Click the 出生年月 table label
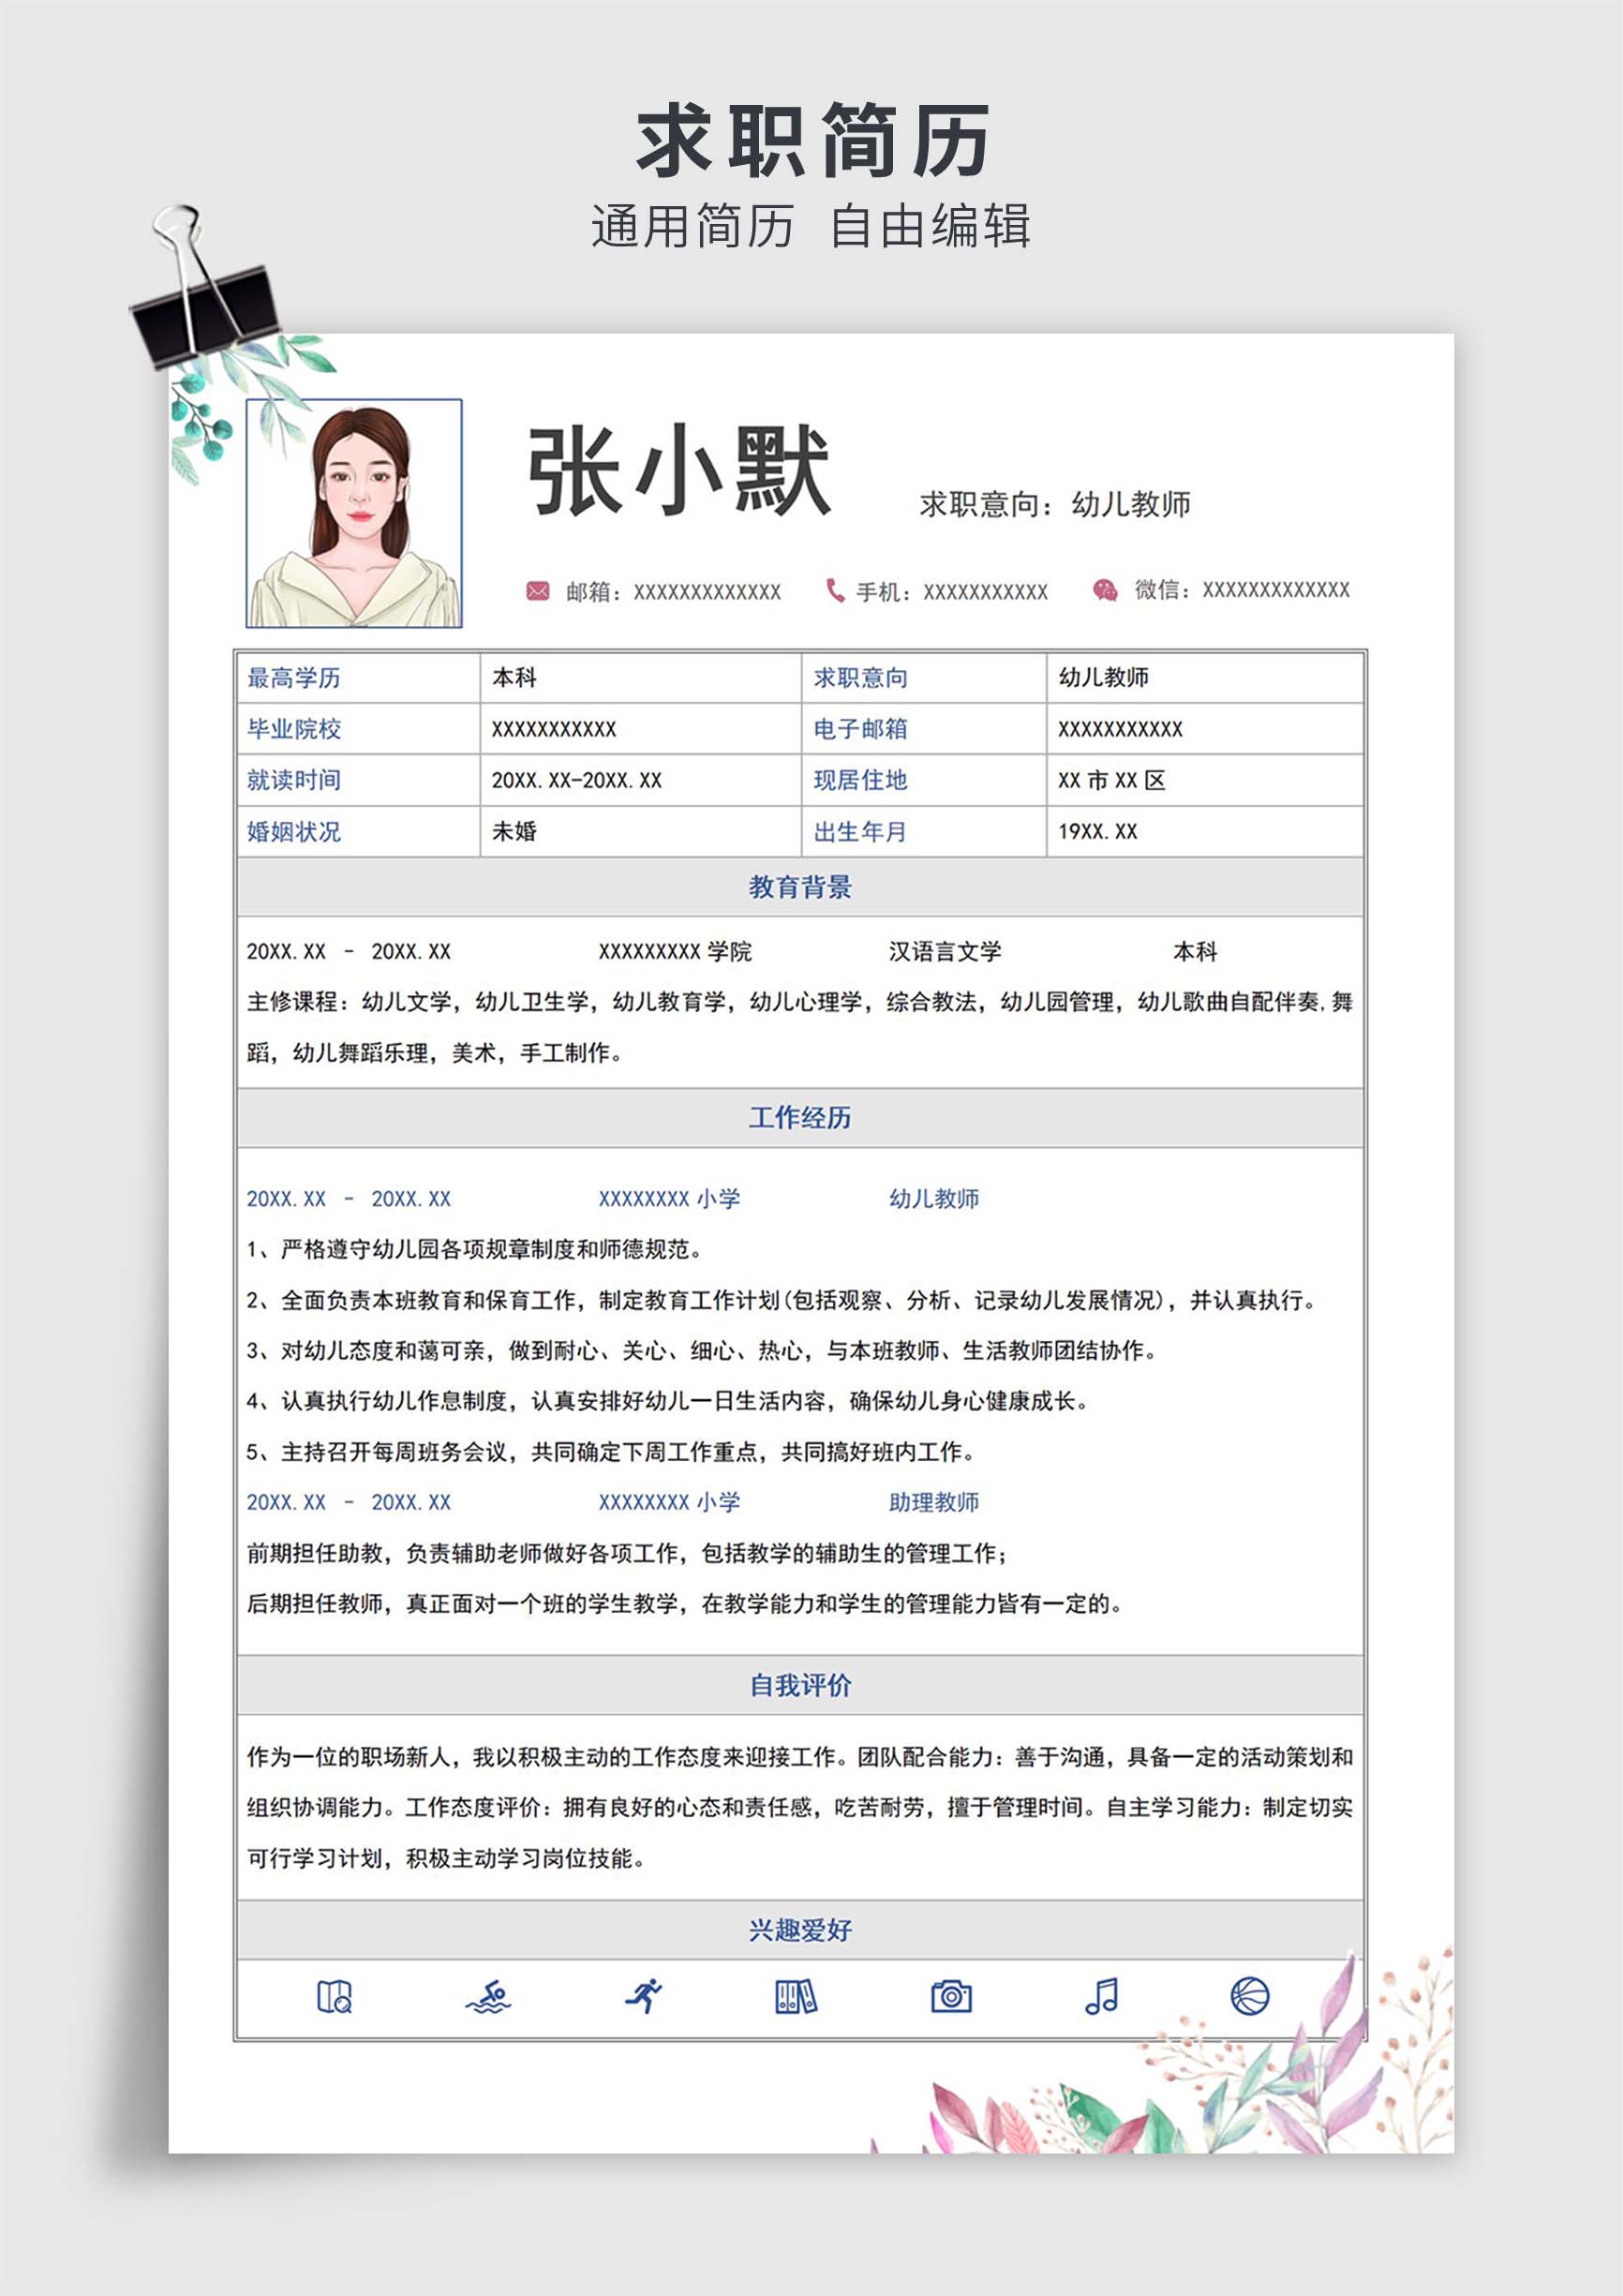Screen dimensions: 1623x2296 860,832
